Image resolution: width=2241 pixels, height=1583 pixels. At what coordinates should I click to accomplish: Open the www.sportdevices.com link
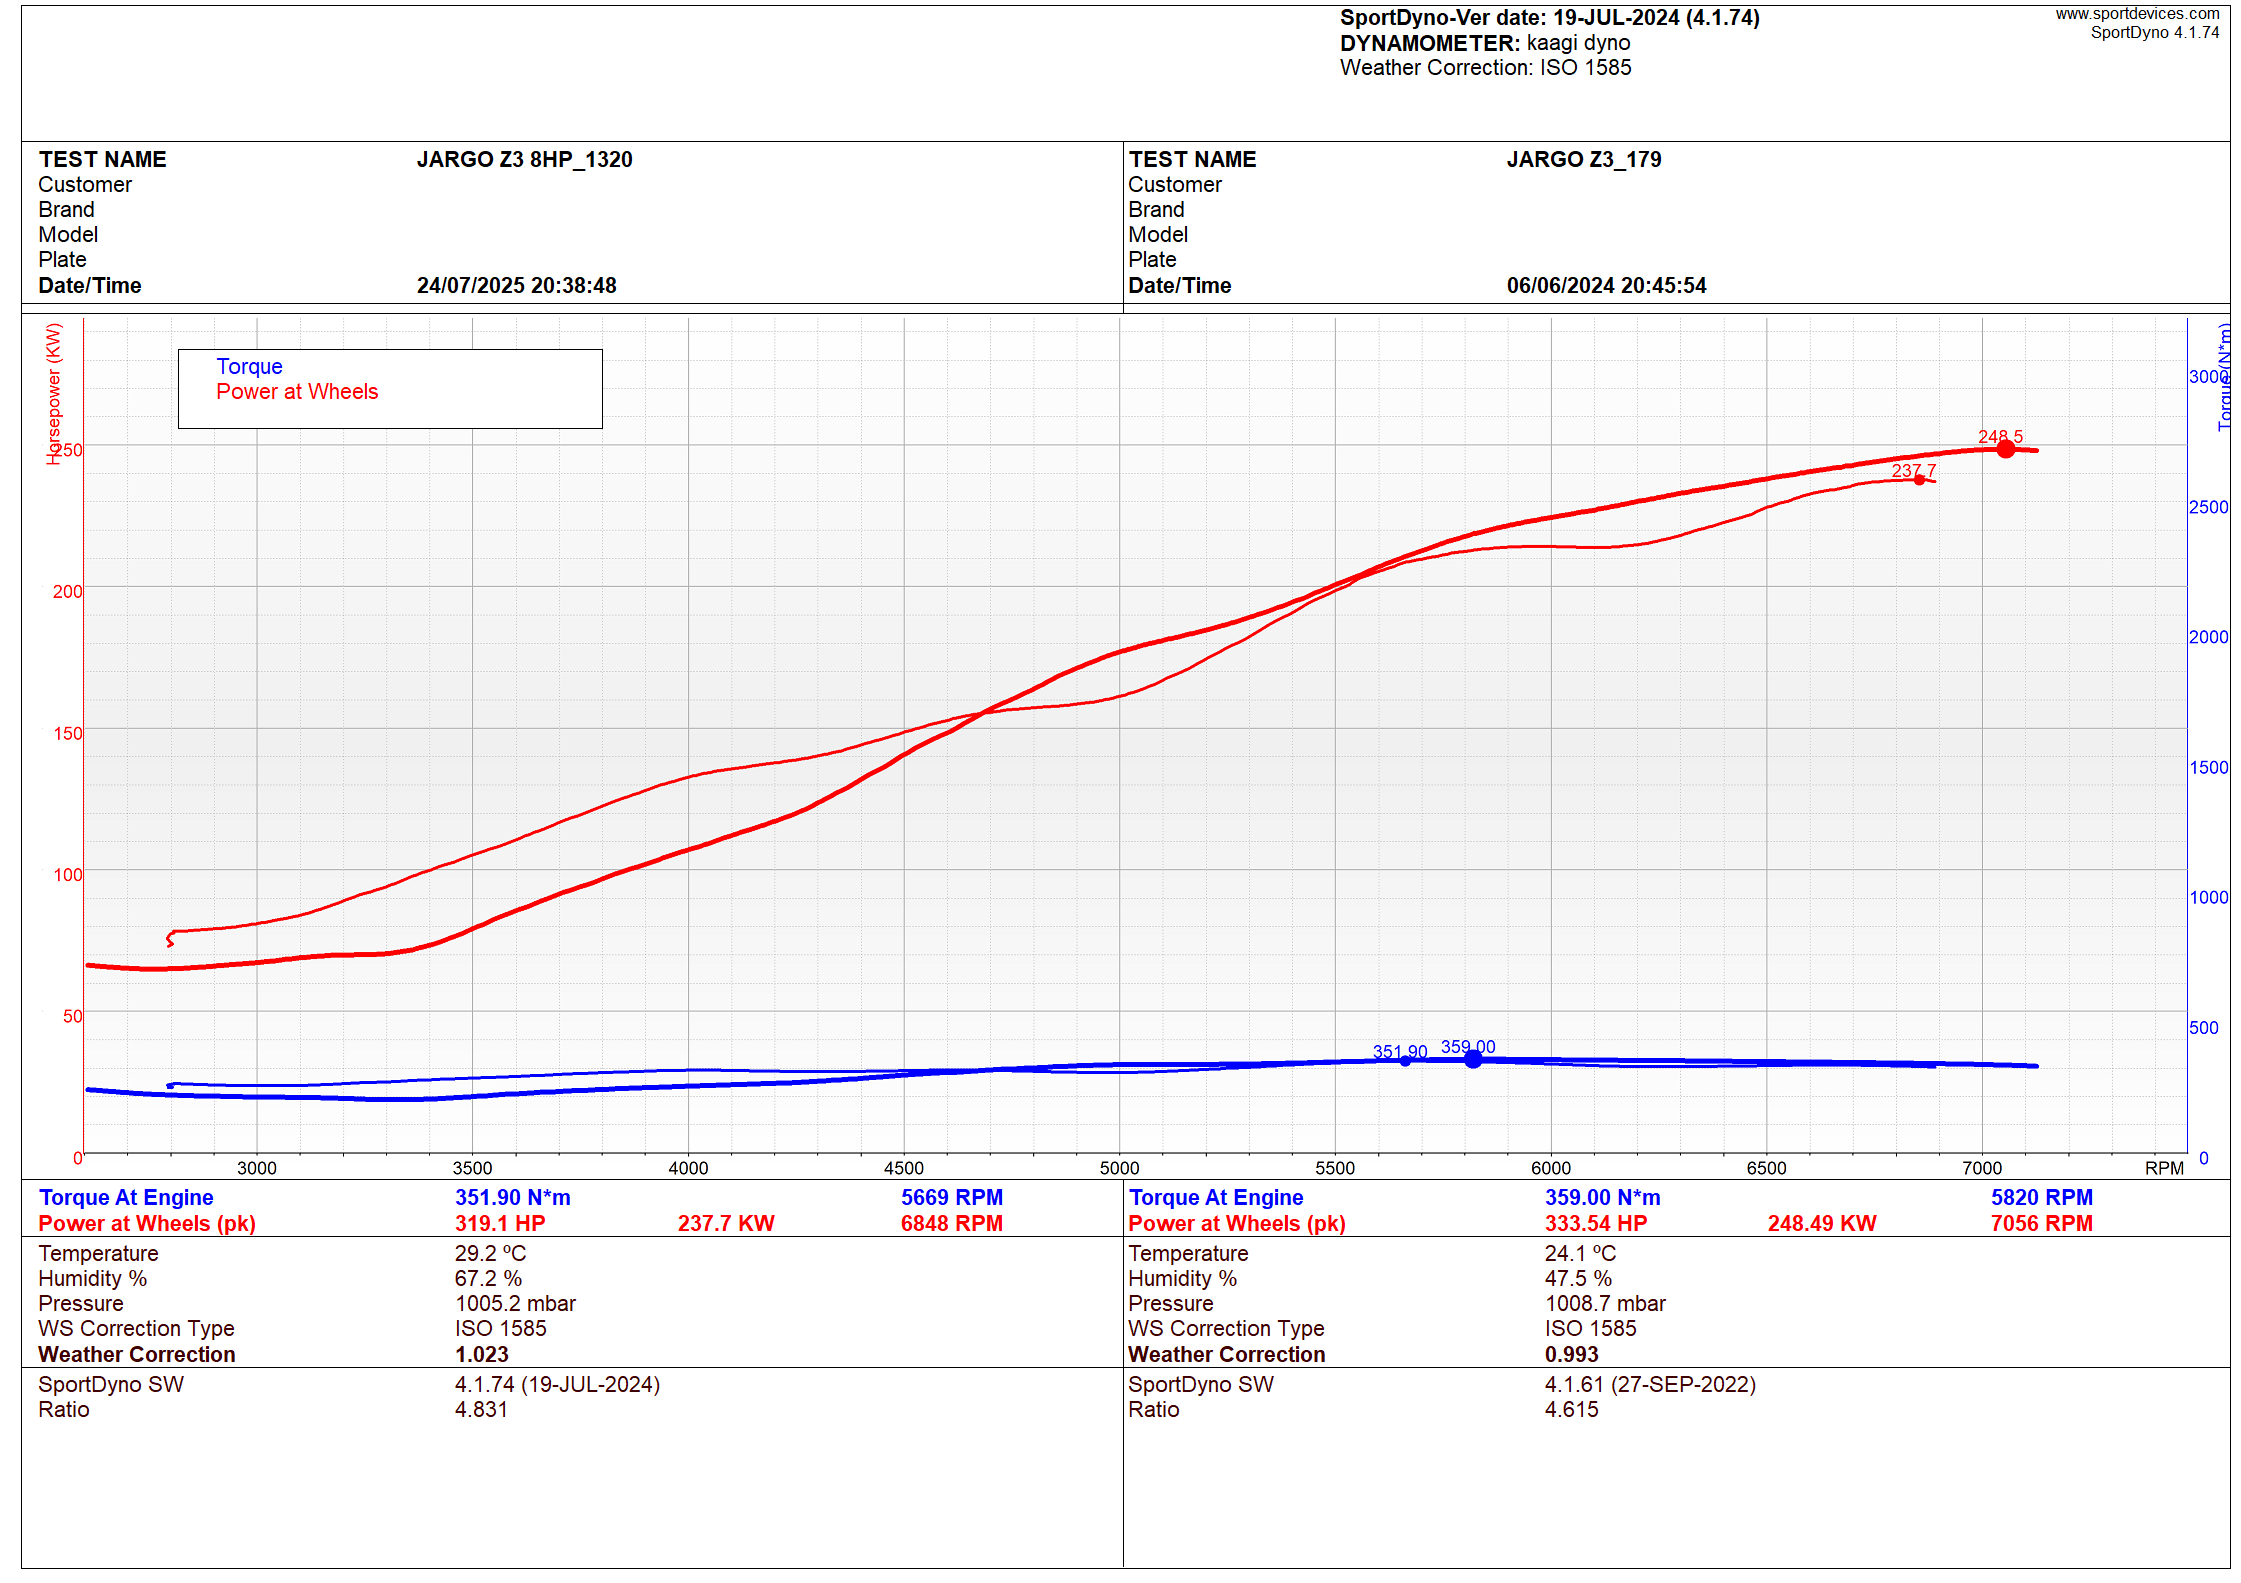click(x=2137, y=14)
